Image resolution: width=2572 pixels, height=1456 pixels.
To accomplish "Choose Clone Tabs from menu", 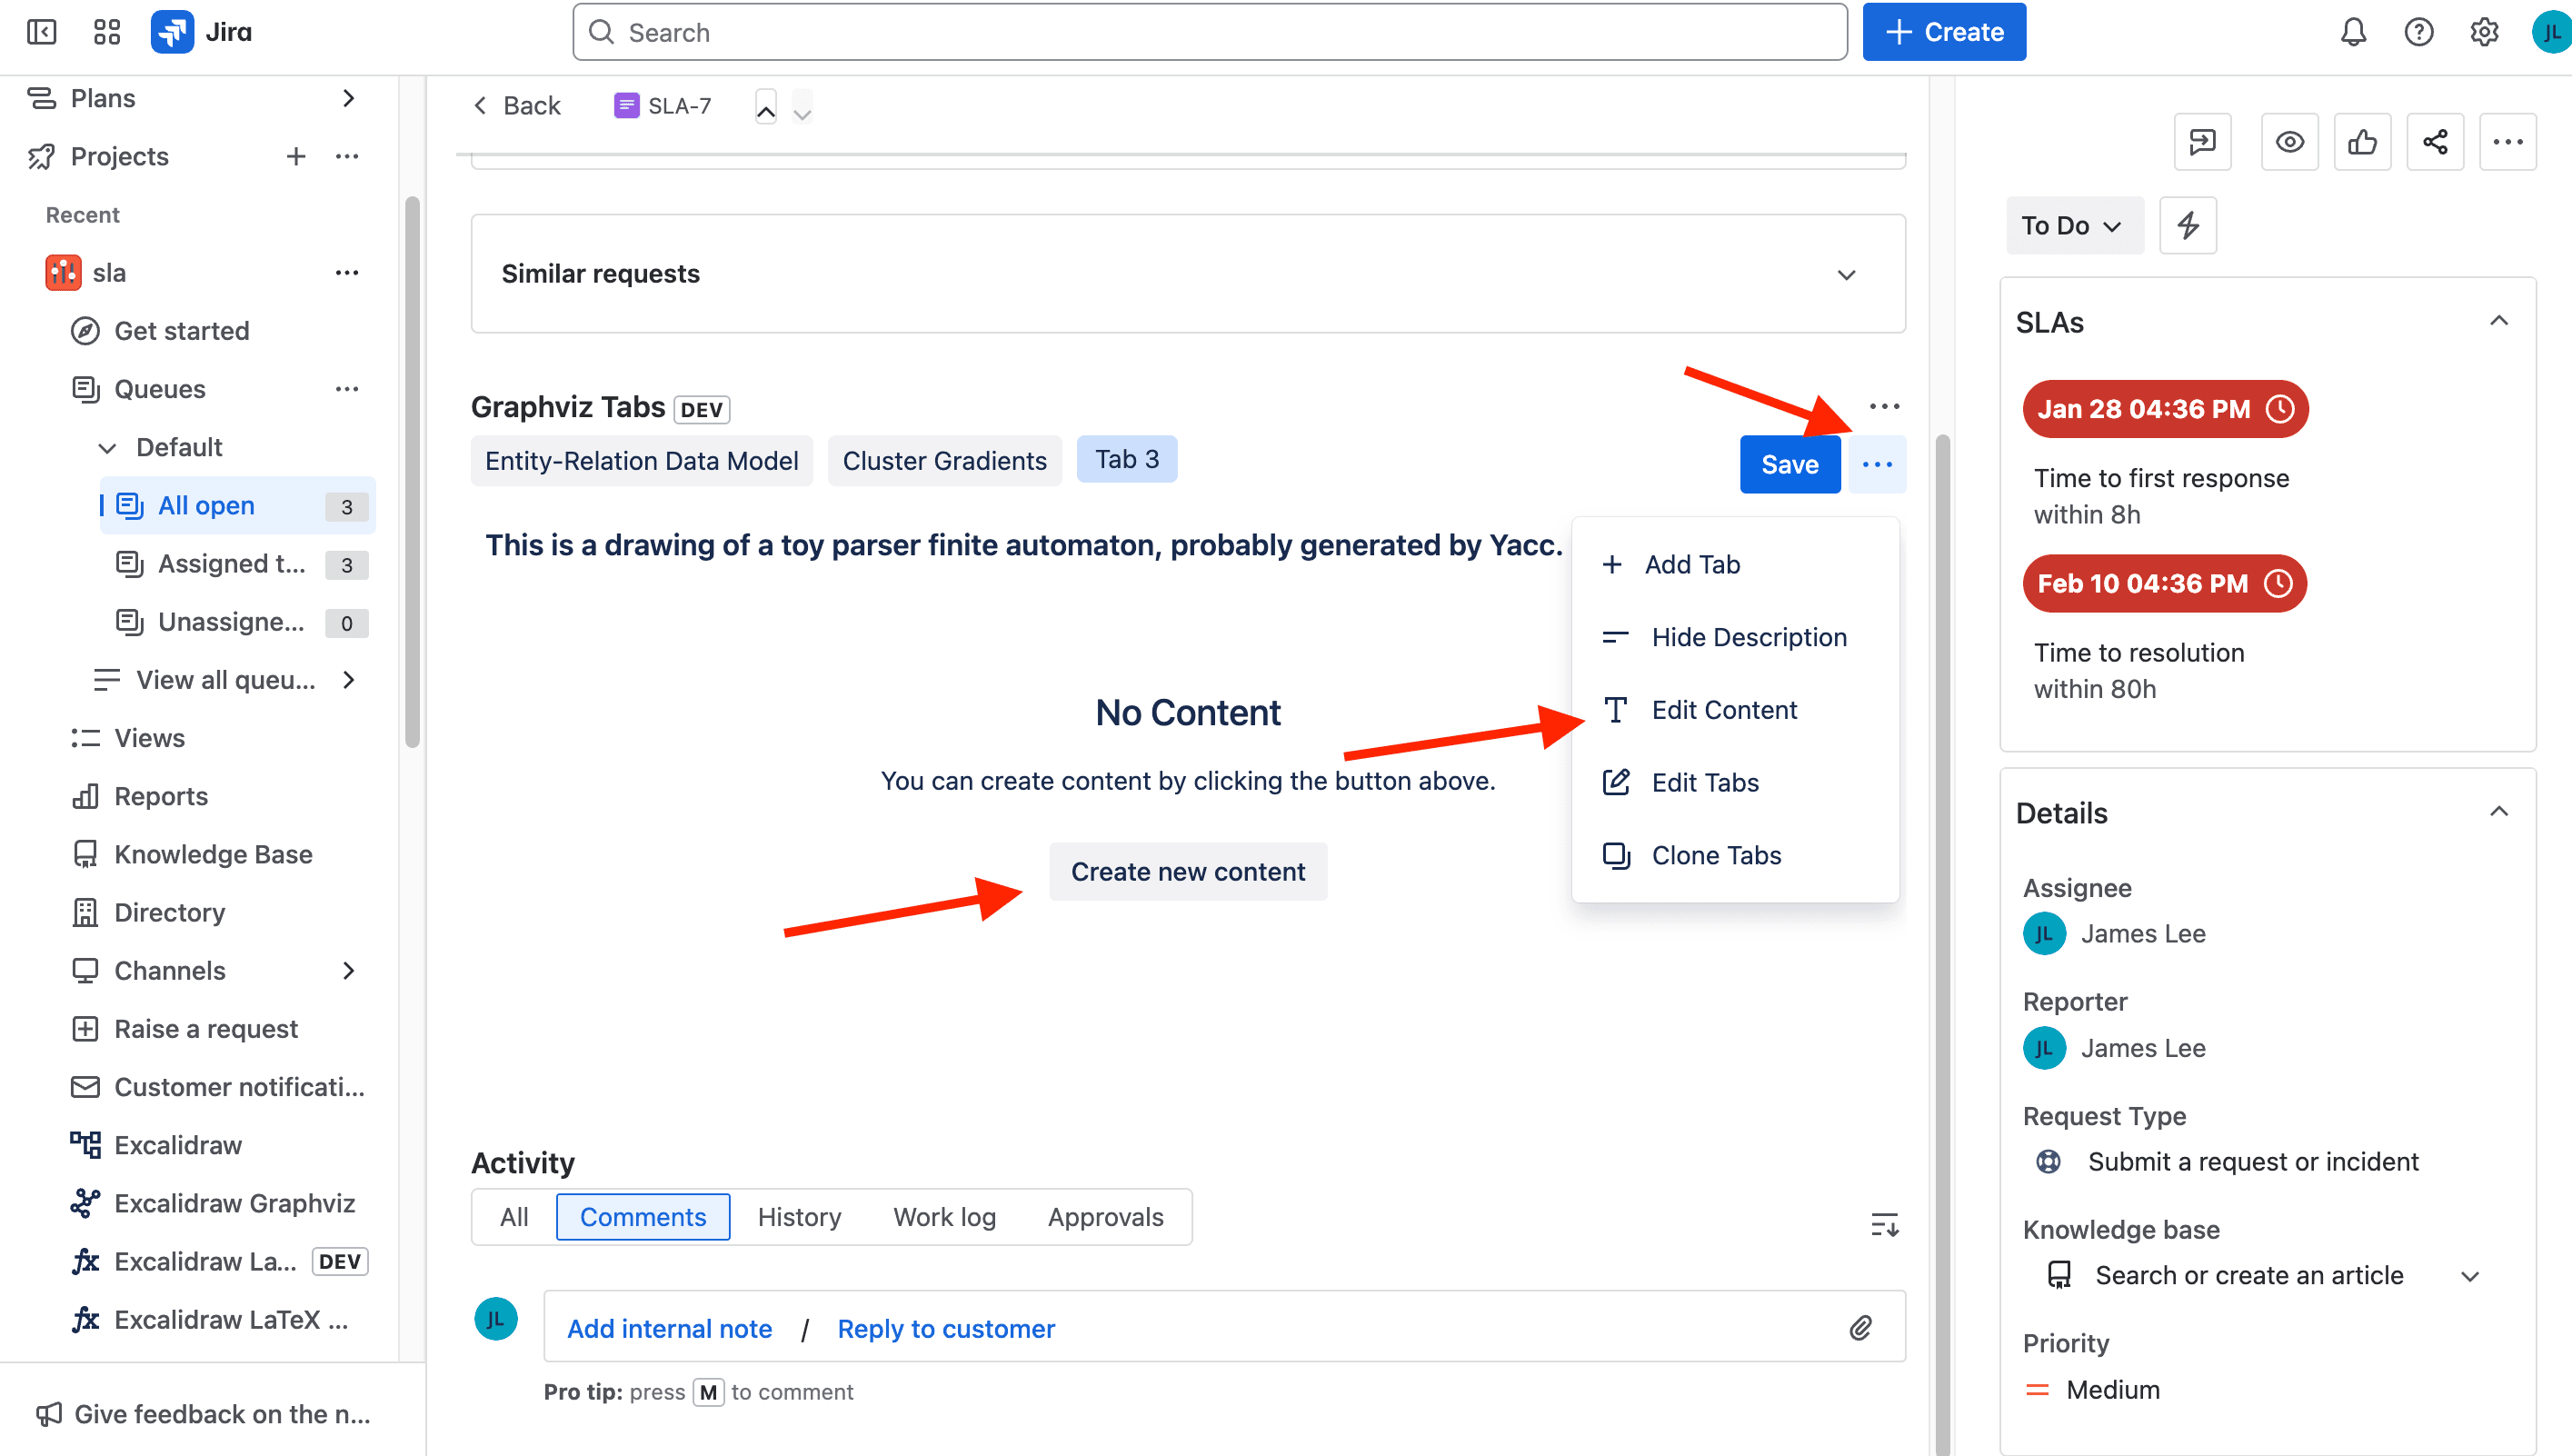I will click(x=1735, y=855).
